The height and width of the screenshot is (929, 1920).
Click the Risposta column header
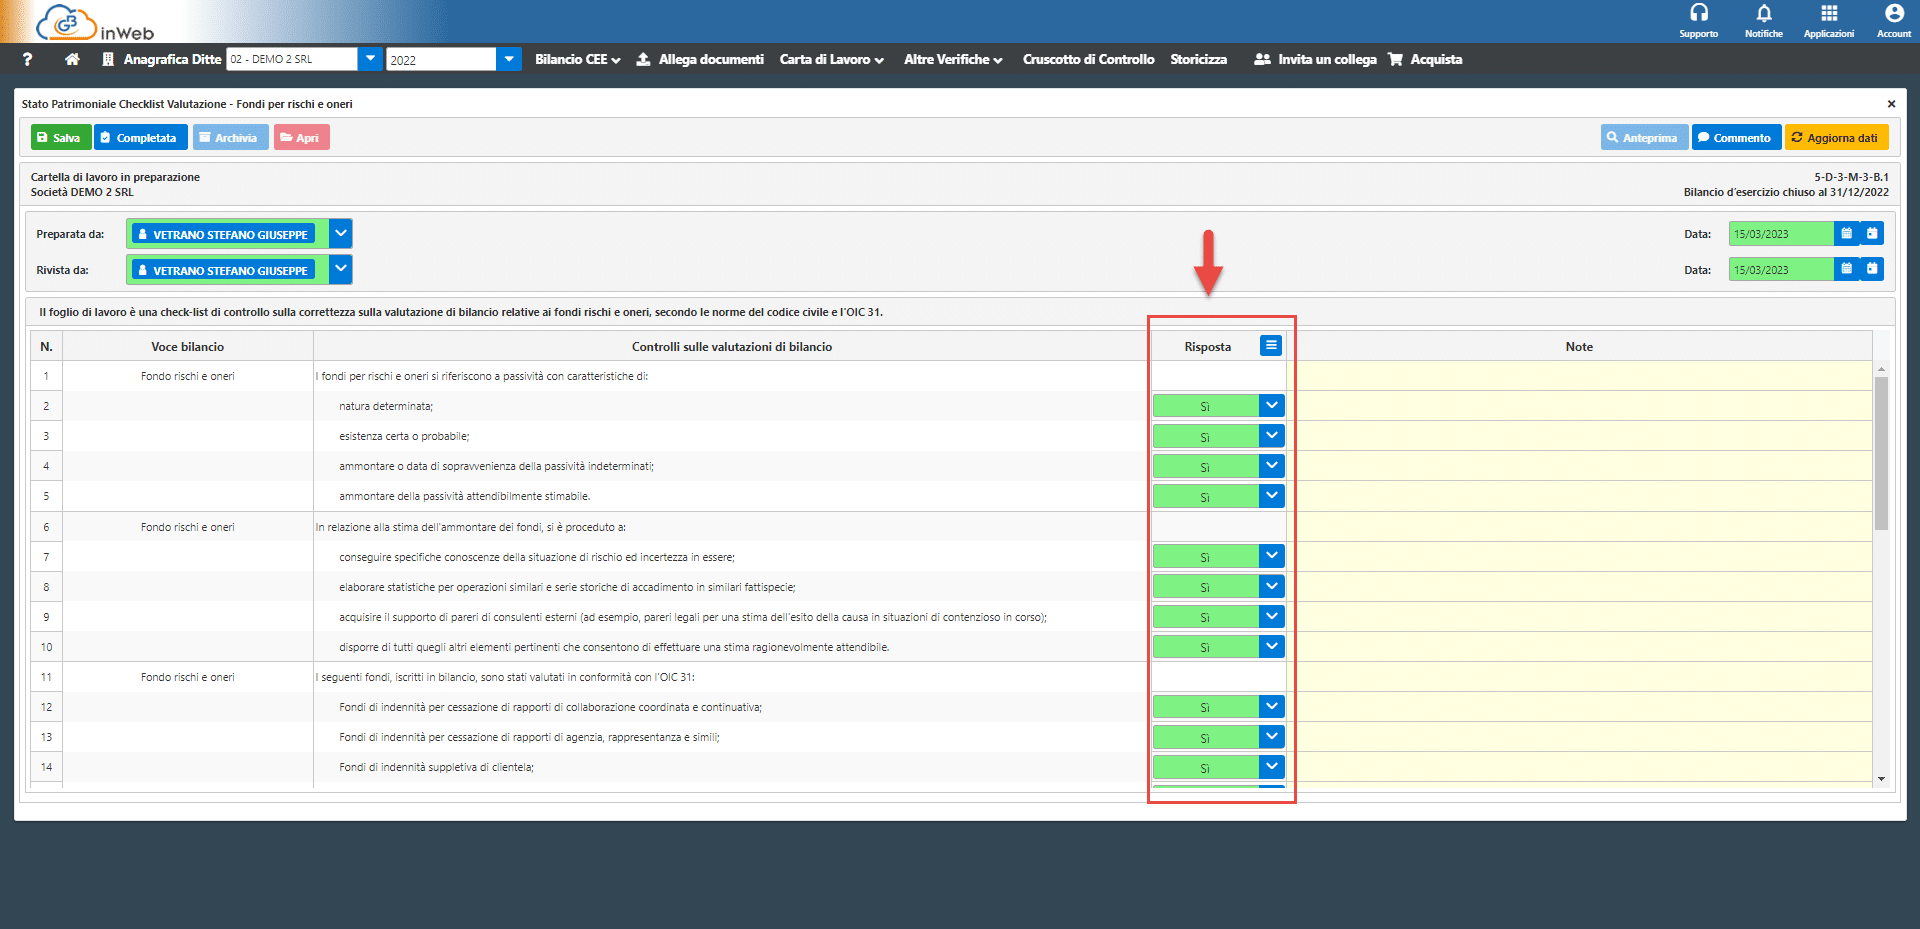[x=1207, y=346]
